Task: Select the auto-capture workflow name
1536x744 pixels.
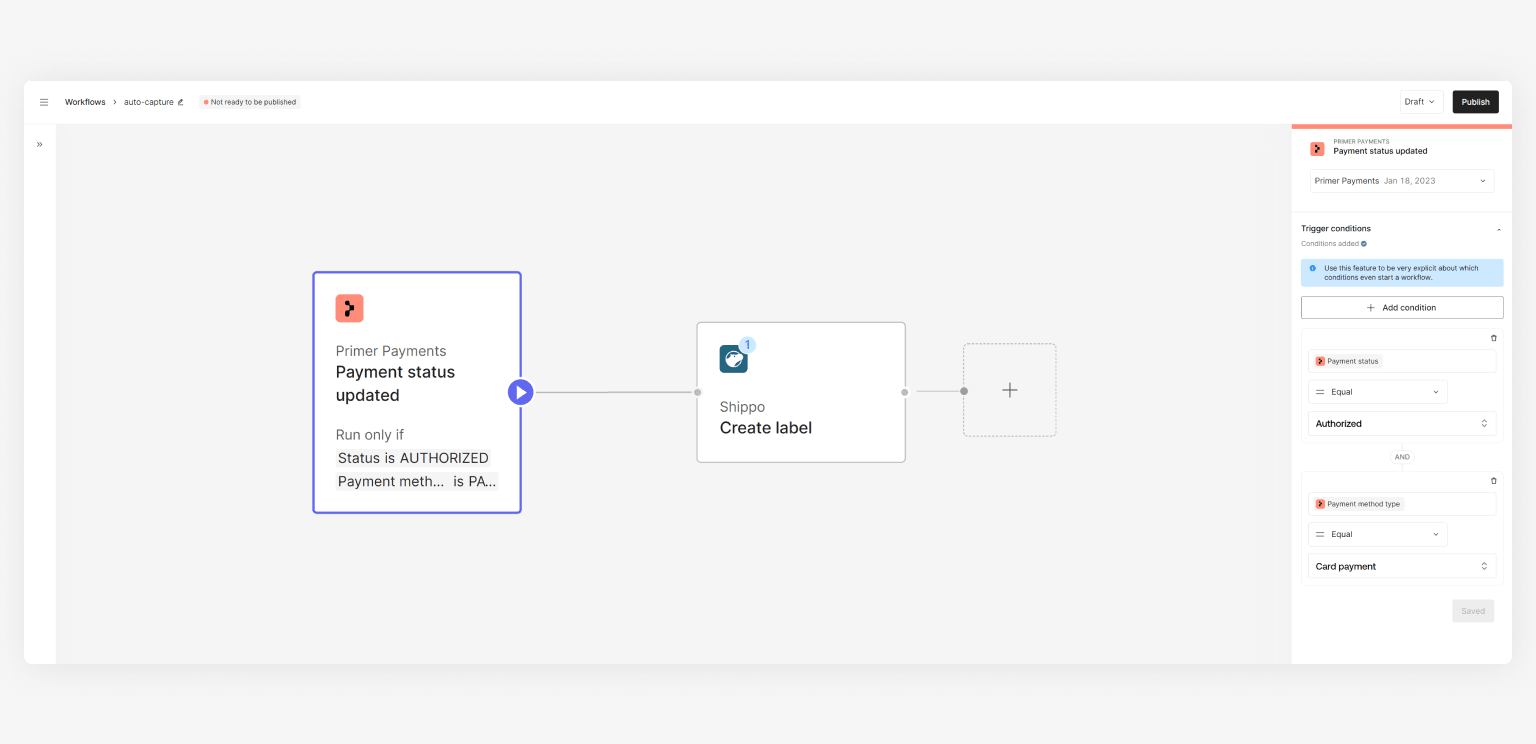Action: pyautogui.click(x=149, y=102)
